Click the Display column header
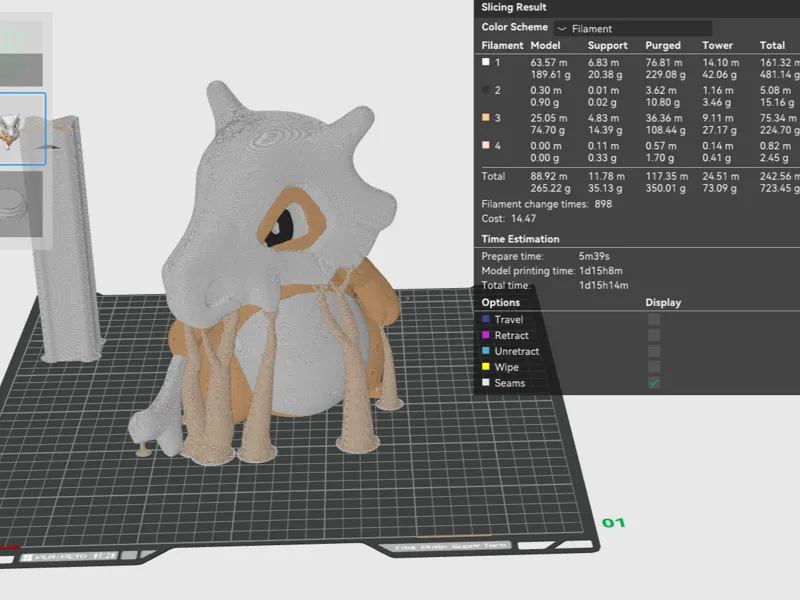This screenshot has width=800, height=600. [663, 303]
